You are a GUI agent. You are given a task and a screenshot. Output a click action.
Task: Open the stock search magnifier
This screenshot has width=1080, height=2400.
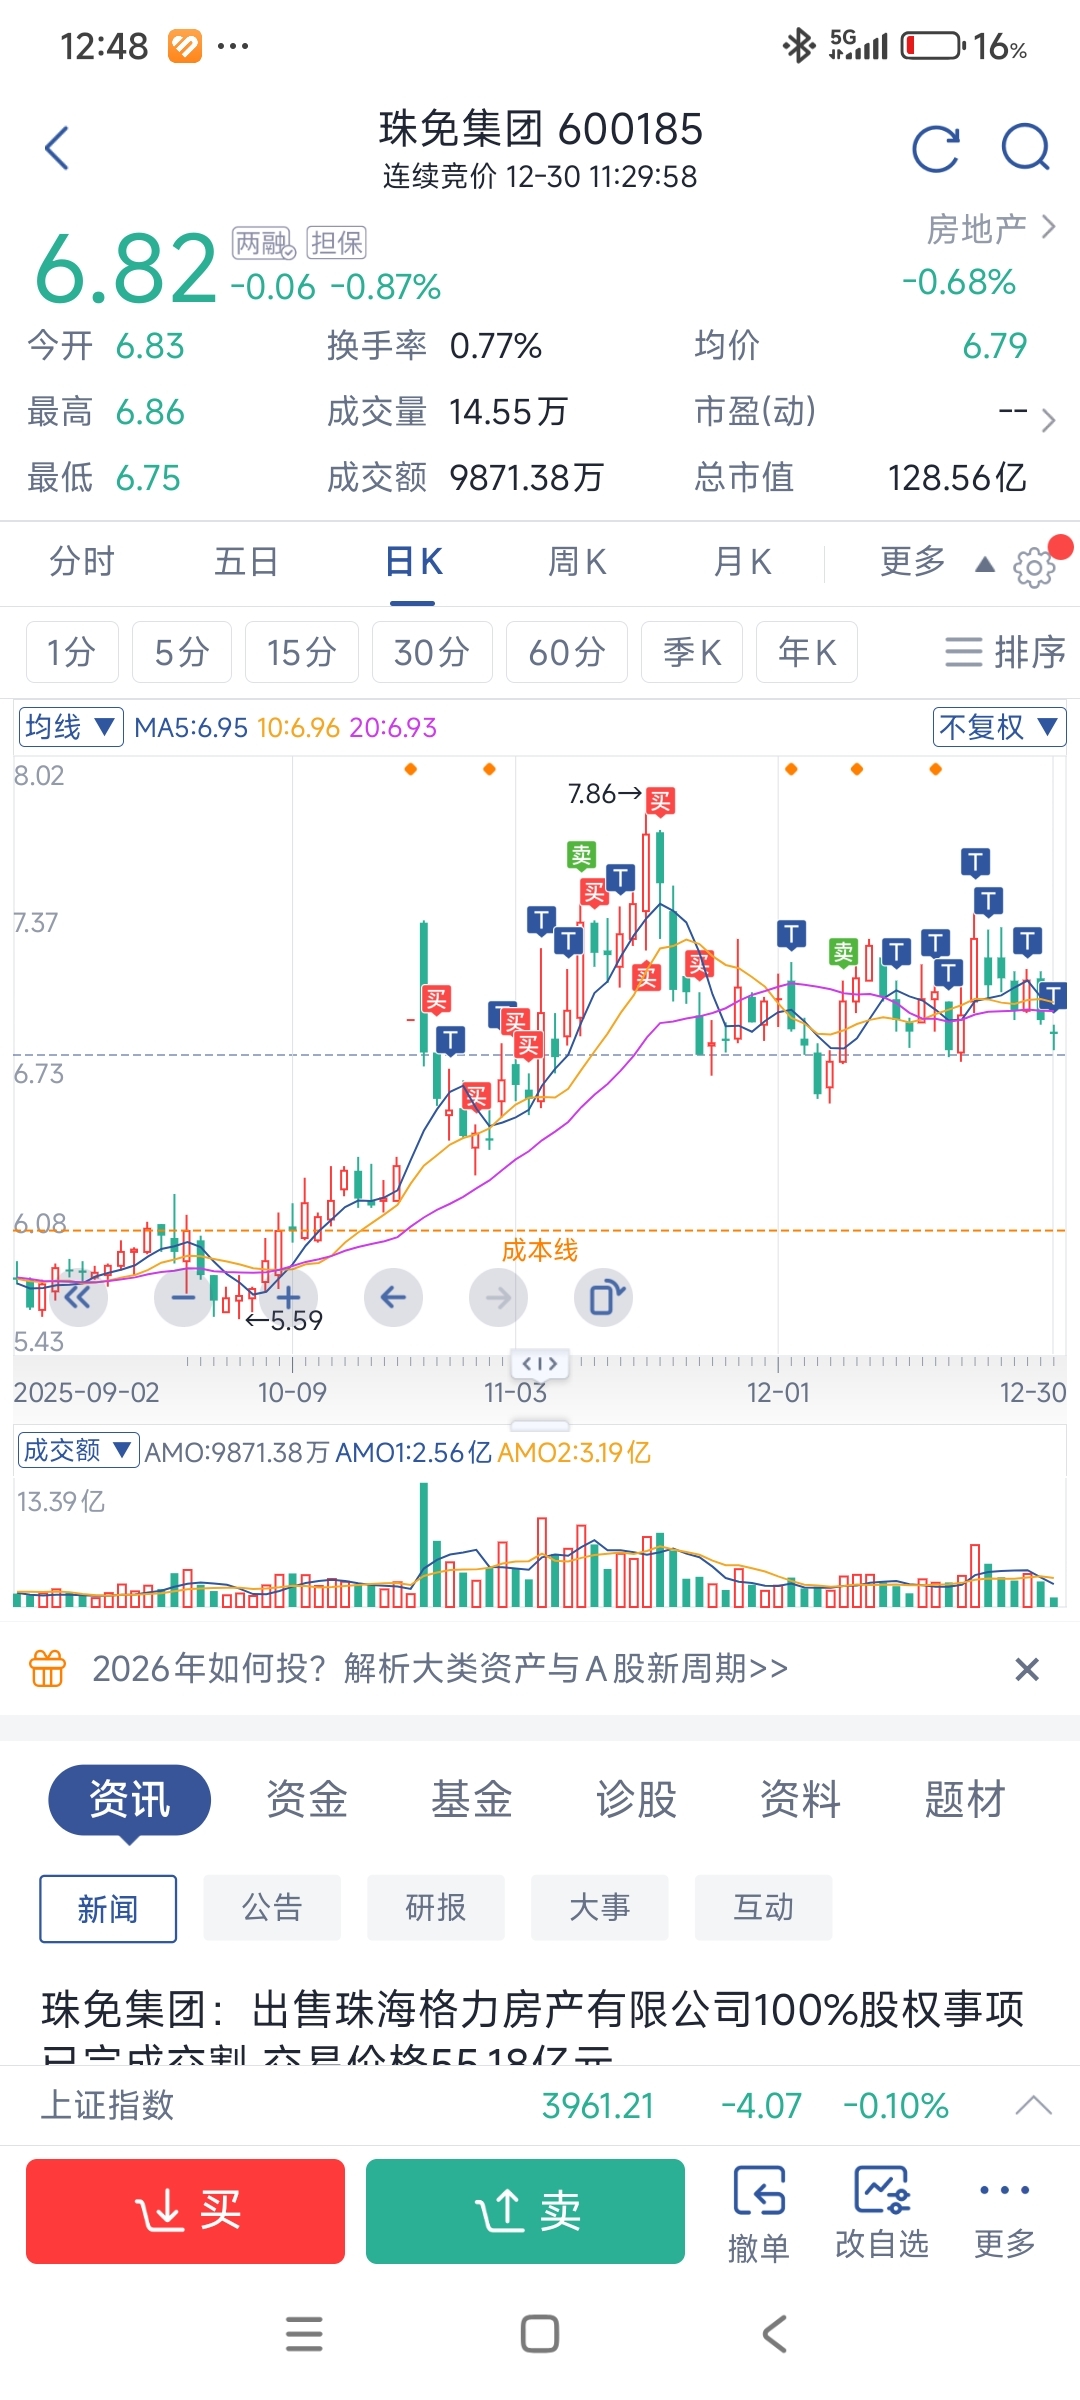point(1025,149)
